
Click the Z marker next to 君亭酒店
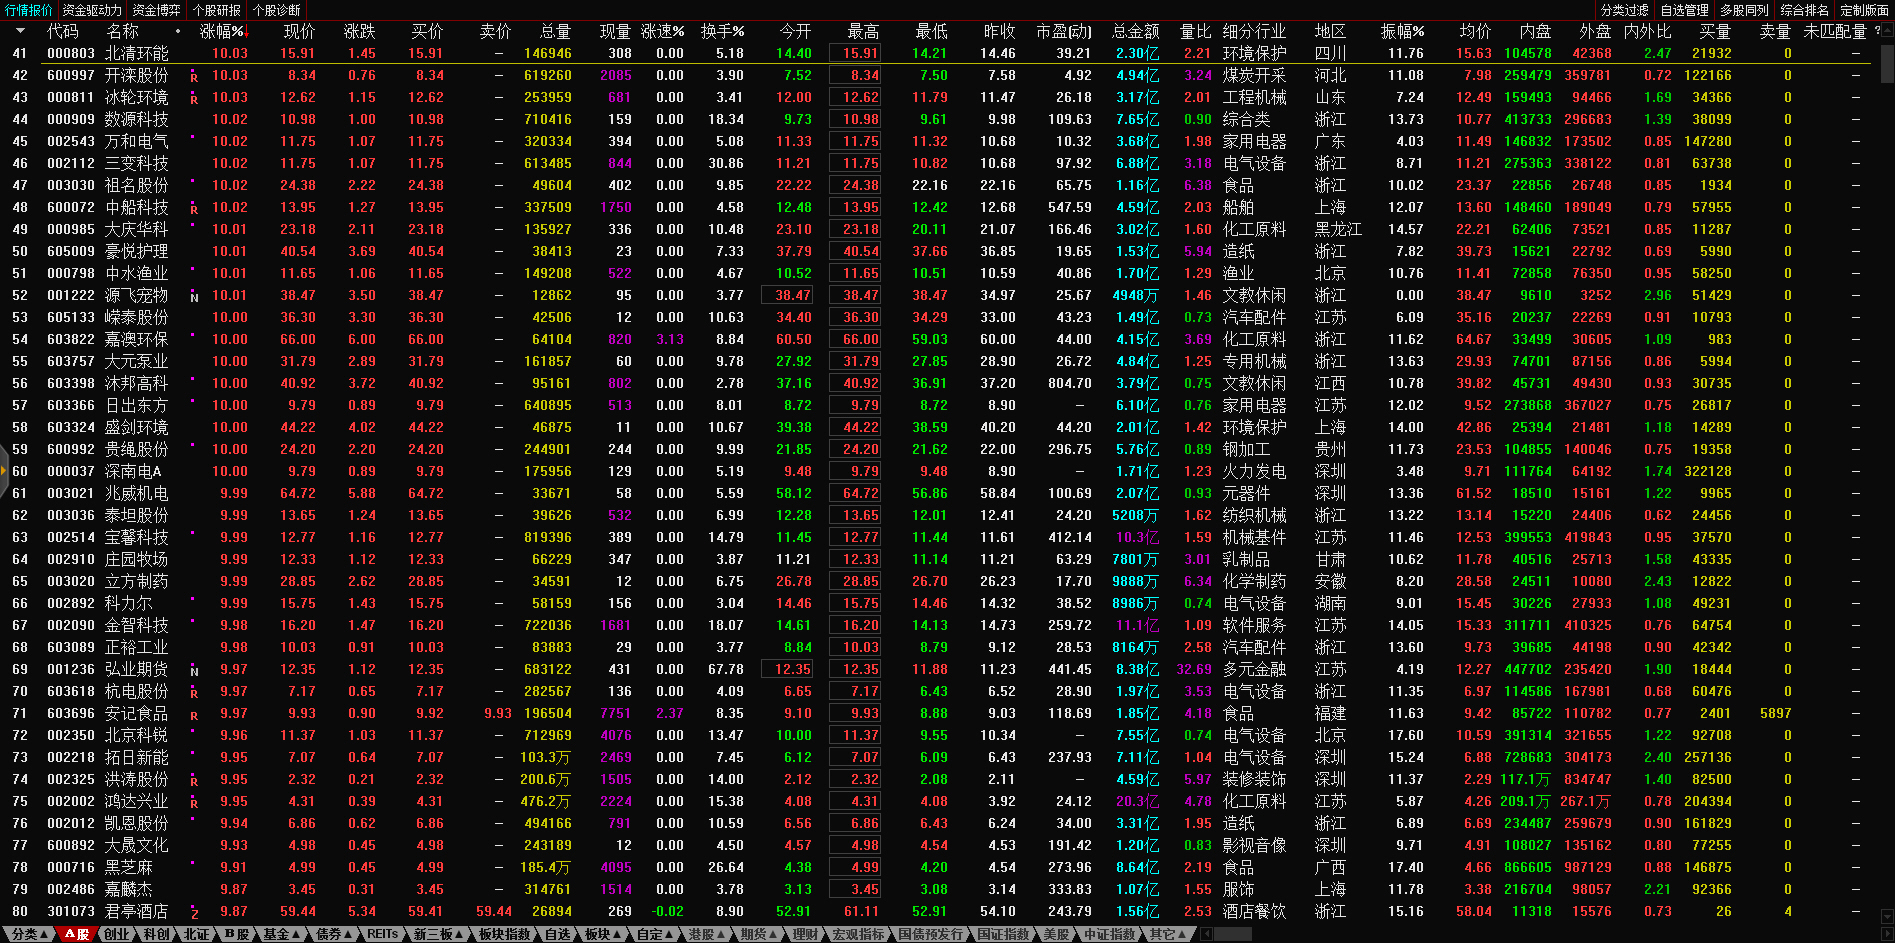pos(194,913)
